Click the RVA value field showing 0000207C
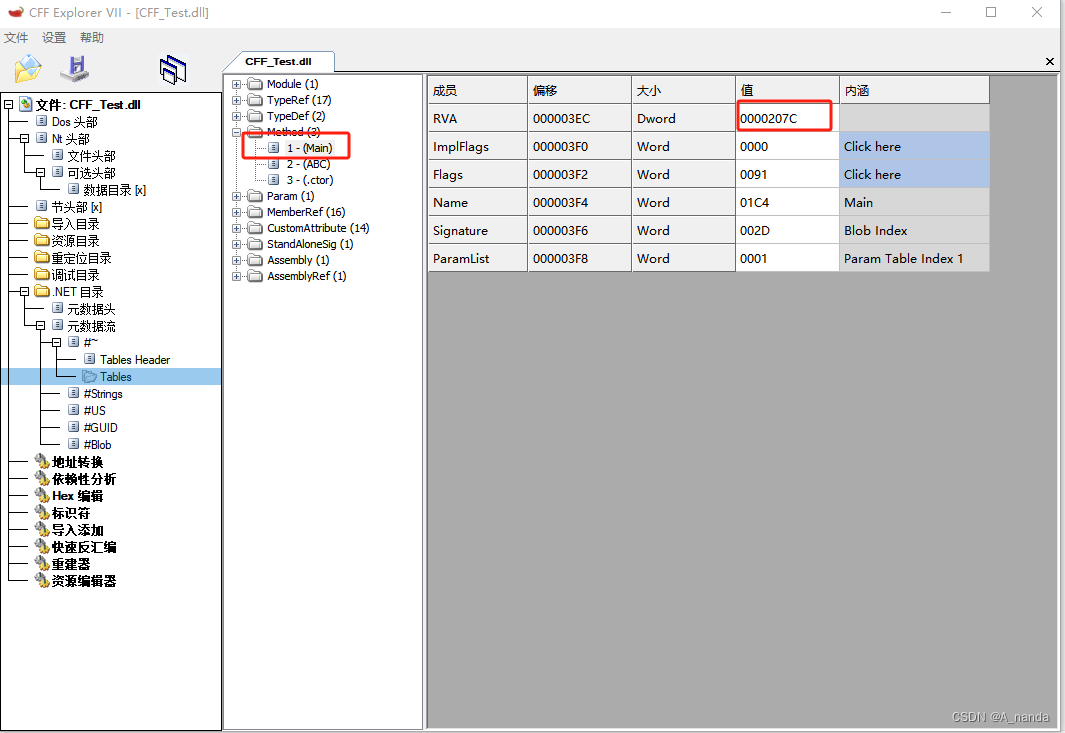The width and height of the screenshot is (1065, 733). coord(783,118)
